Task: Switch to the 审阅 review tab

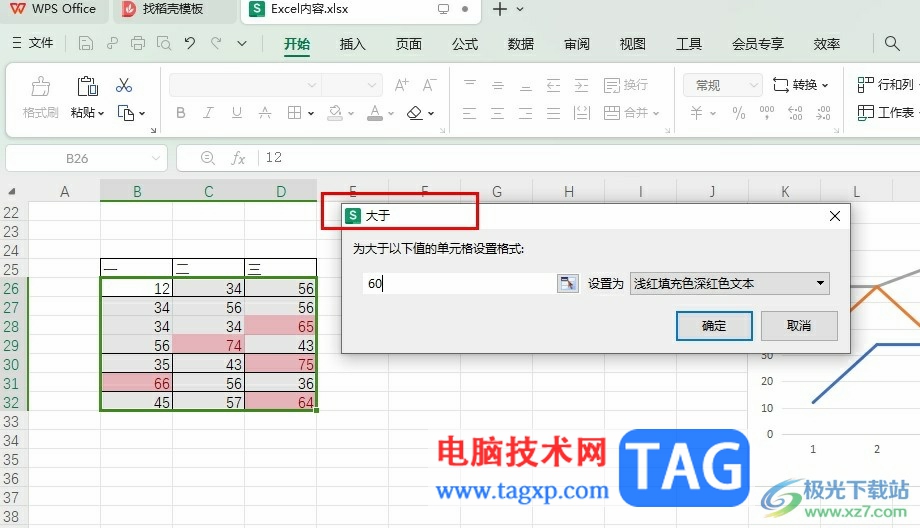Action: 577,44
